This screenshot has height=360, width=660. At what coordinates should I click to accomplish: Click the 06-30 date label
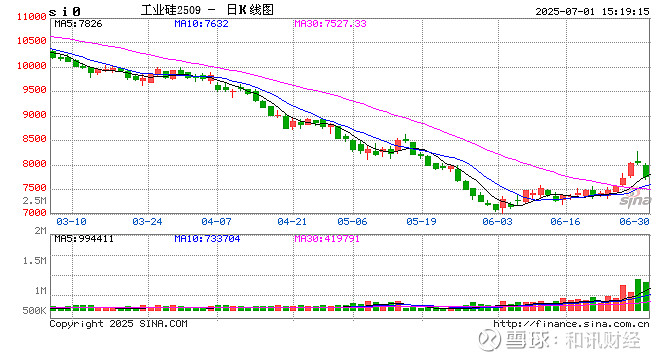[x=634, y=222]
